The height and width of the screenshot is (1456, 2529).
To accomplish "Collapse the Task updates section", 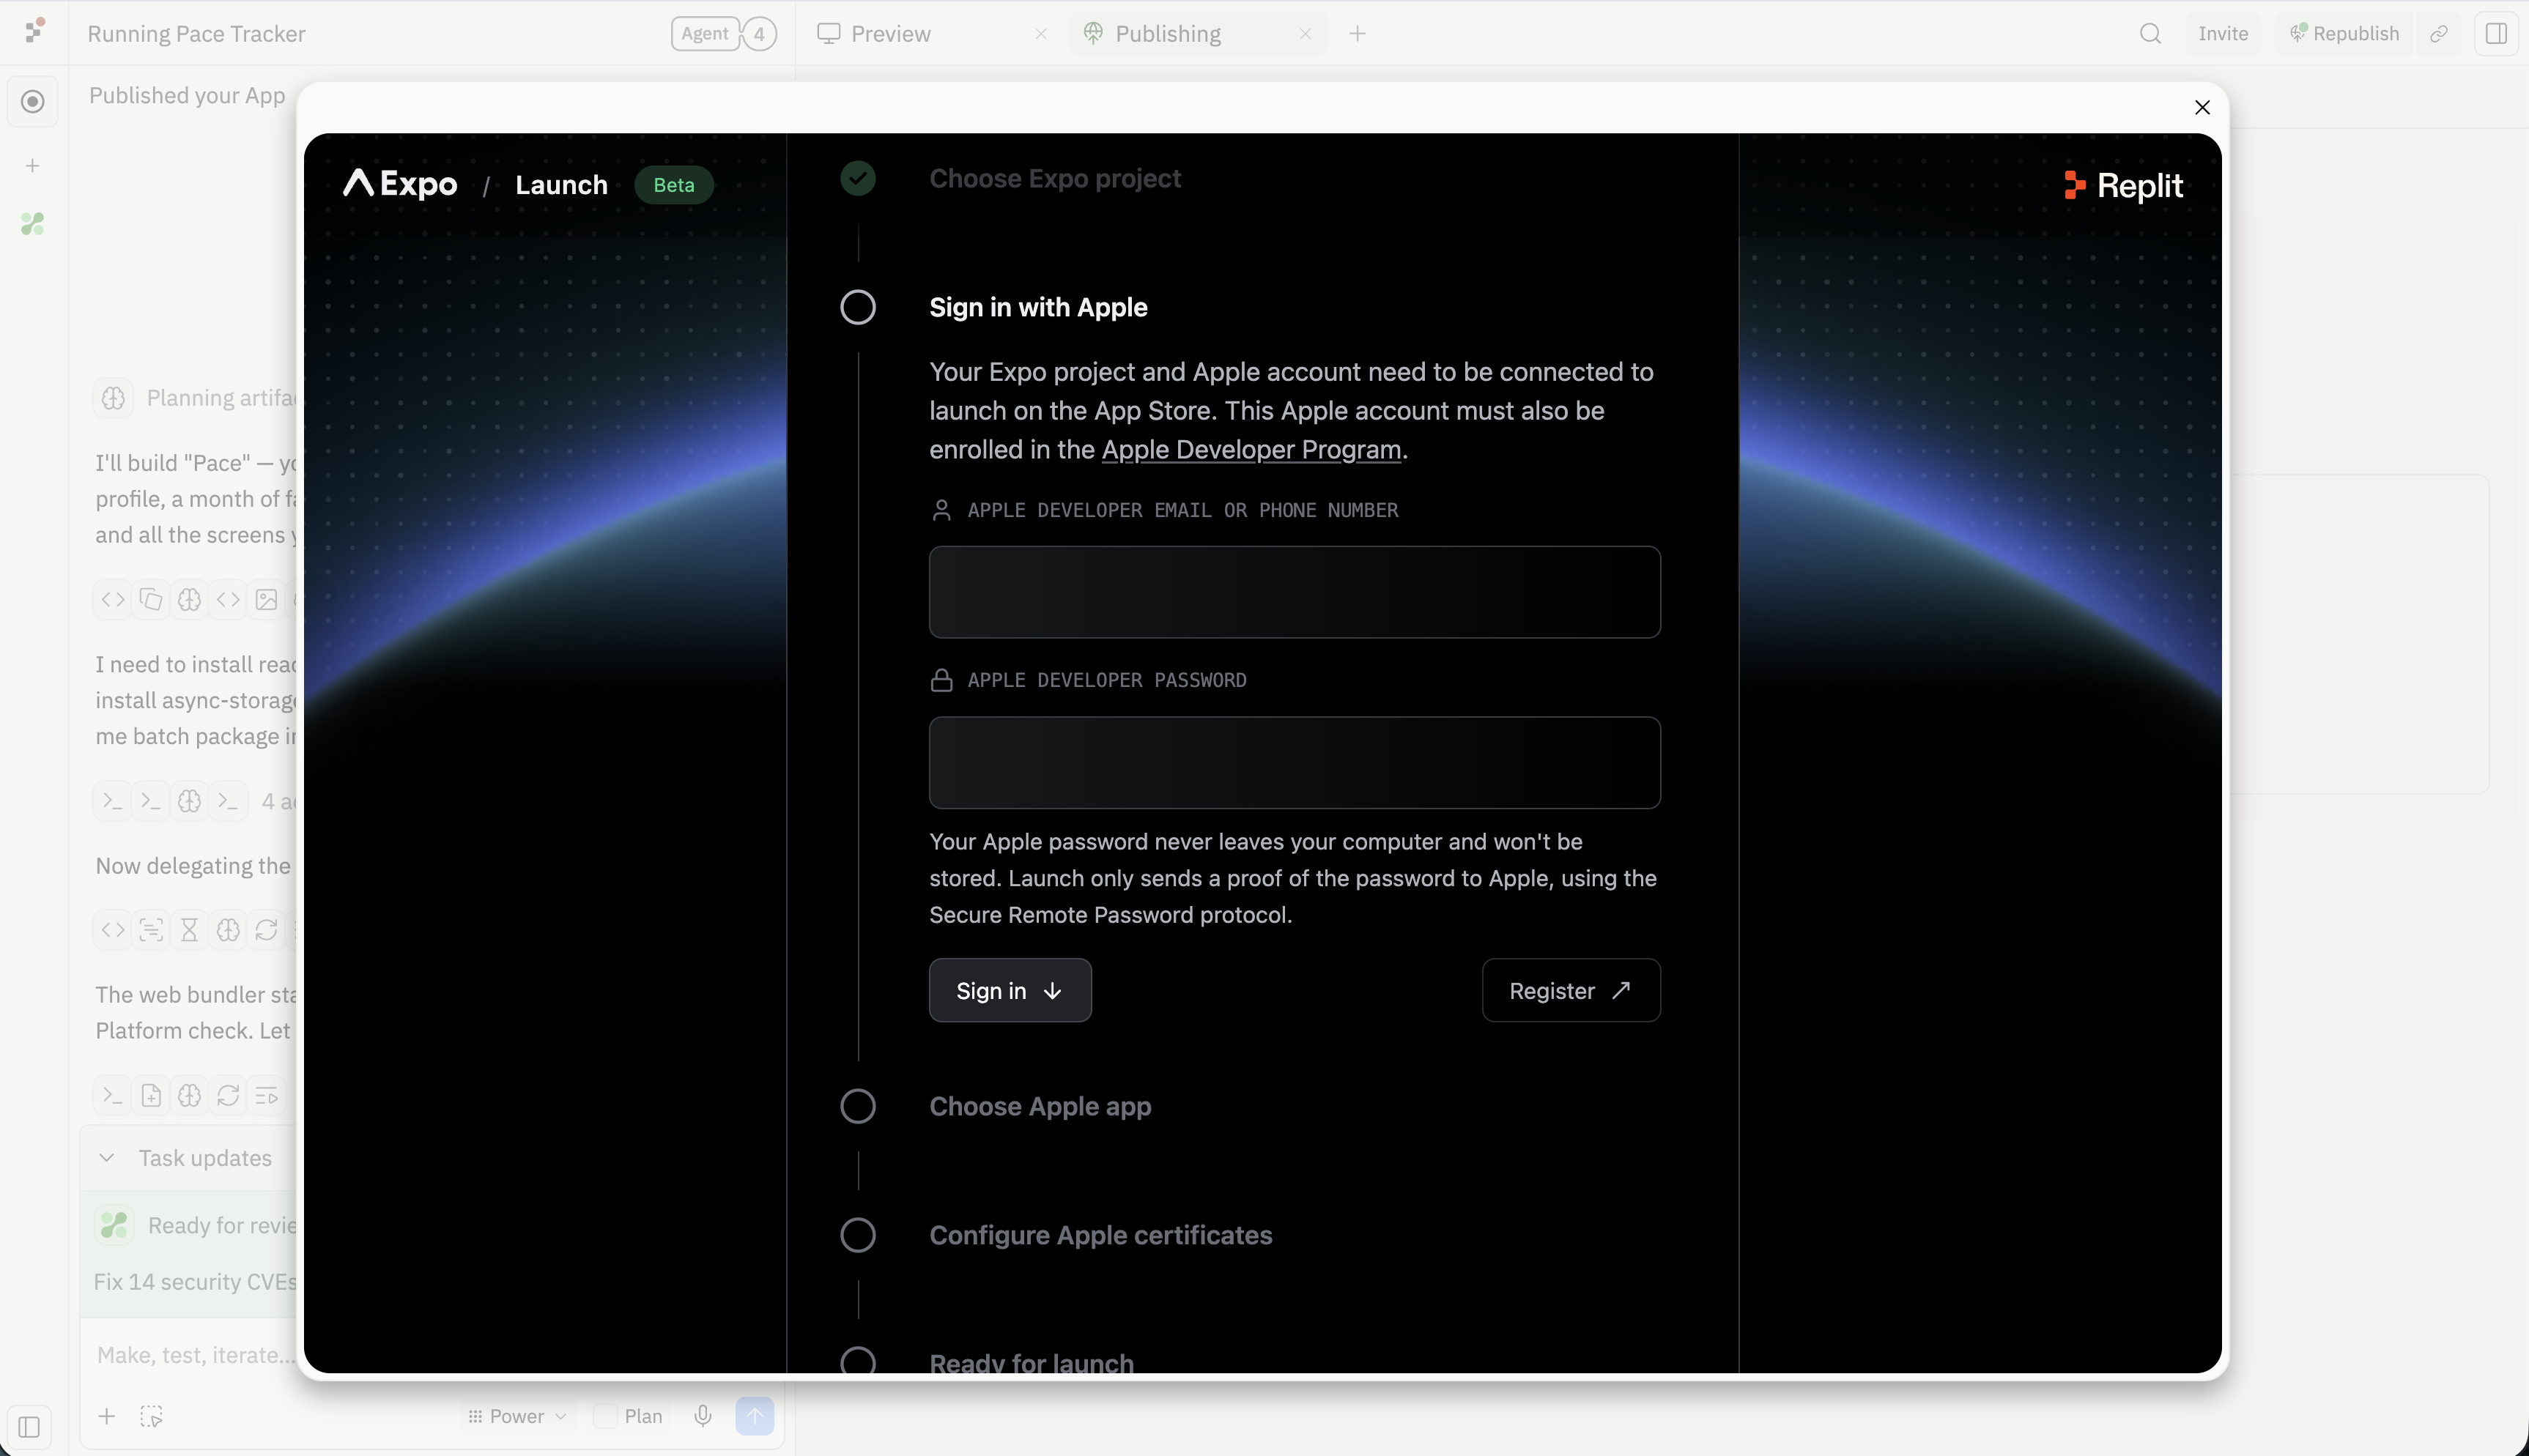I will [106, 1158].
